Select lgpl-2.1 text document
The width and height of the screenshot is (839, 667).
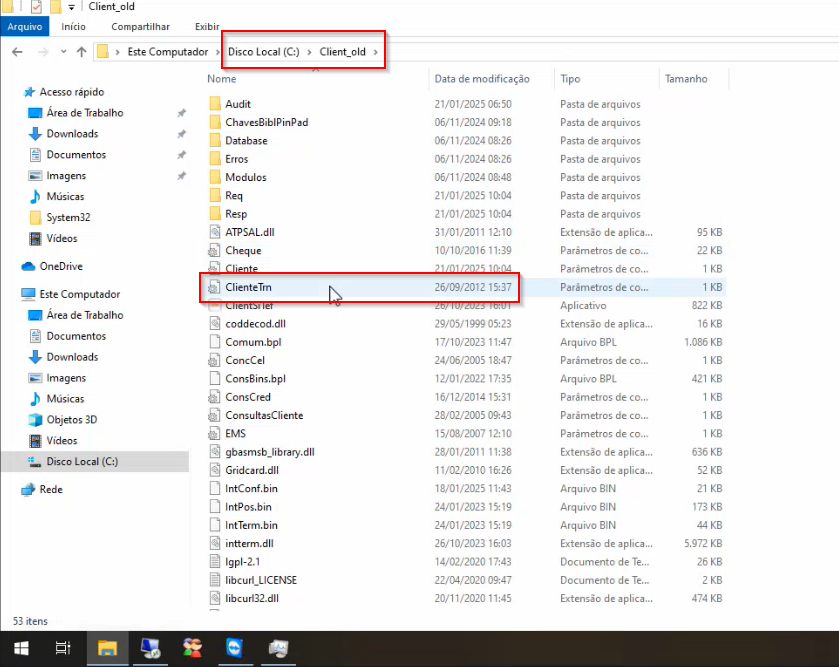point(242,562)
